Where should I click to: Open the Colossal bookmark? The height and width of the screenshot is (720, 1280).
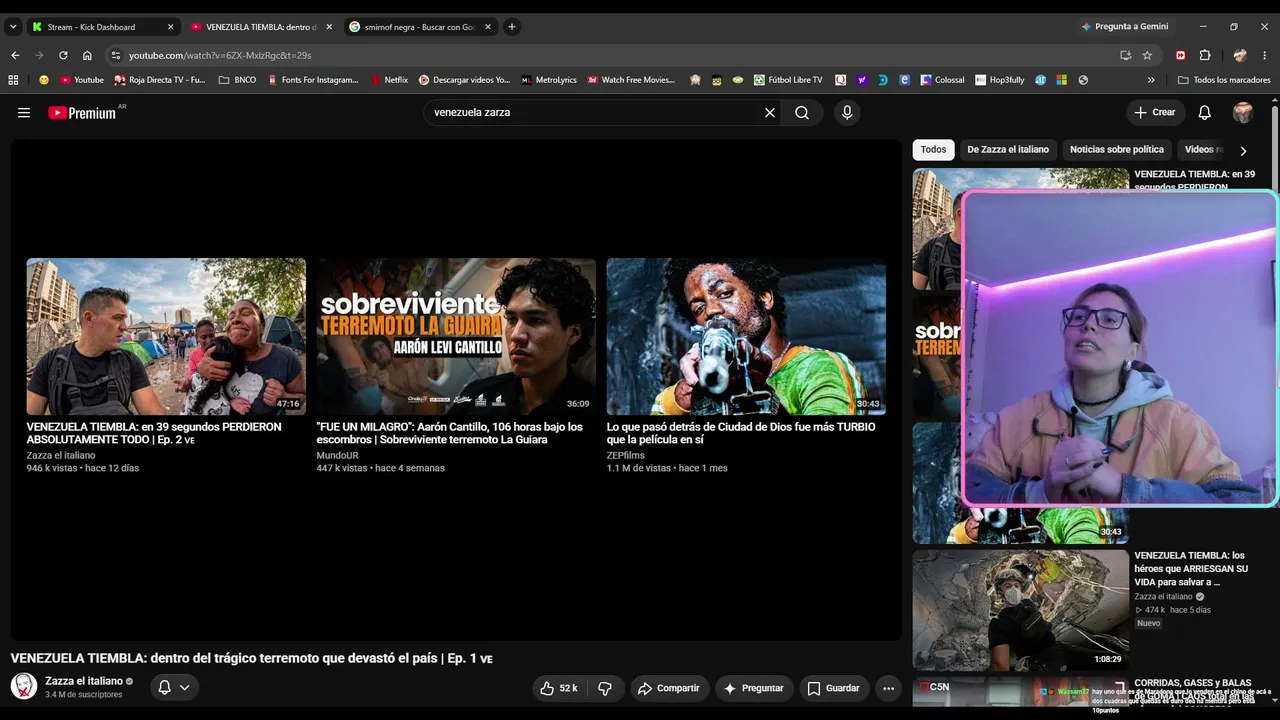943,80
